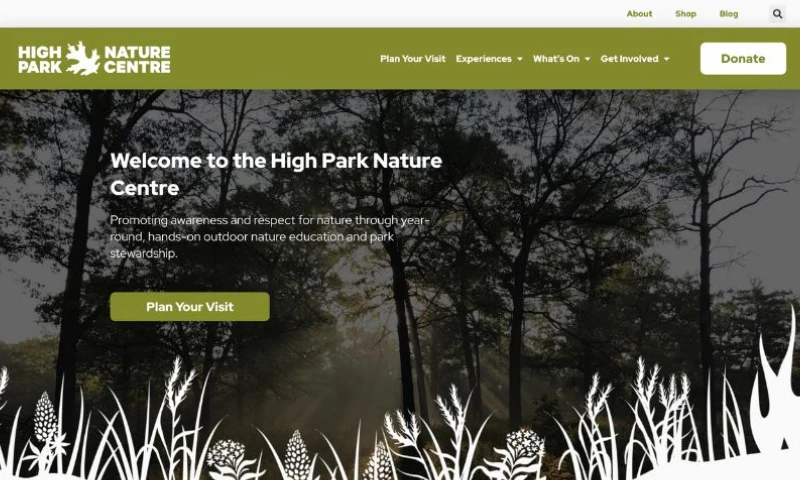Select Plan Your Visit in navigation menu
800x480 pixels.
pos(413,59)
